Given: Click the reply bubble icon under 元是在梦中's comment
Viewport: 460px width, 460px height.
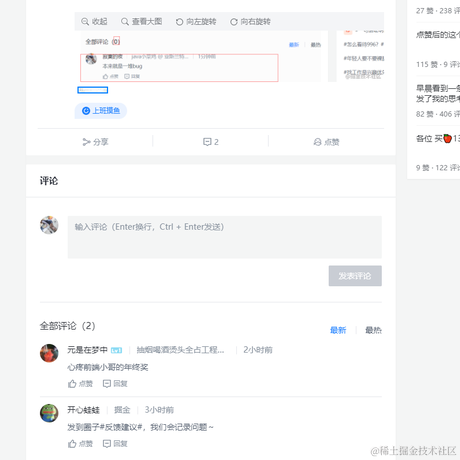Looking at the screenshot, I should point(107,384).
